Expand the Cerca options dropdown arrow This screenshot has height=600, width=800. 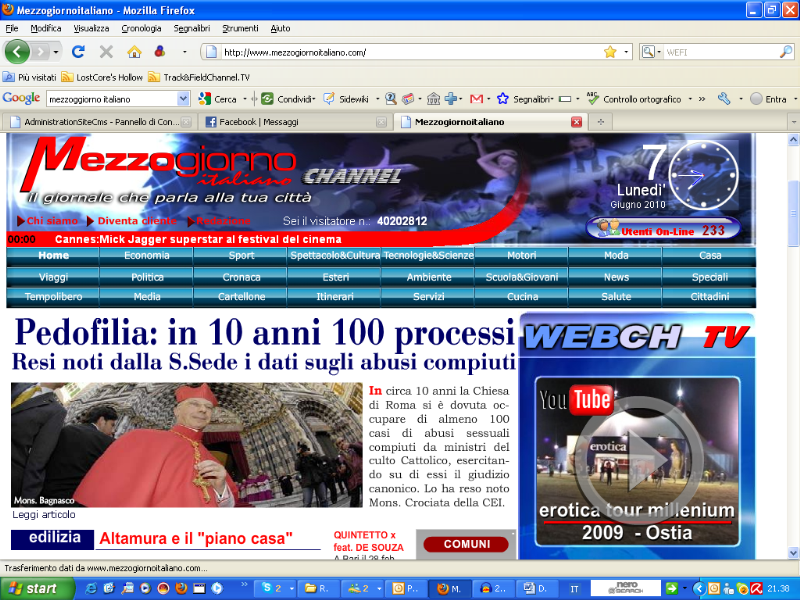tap(245, 99)
